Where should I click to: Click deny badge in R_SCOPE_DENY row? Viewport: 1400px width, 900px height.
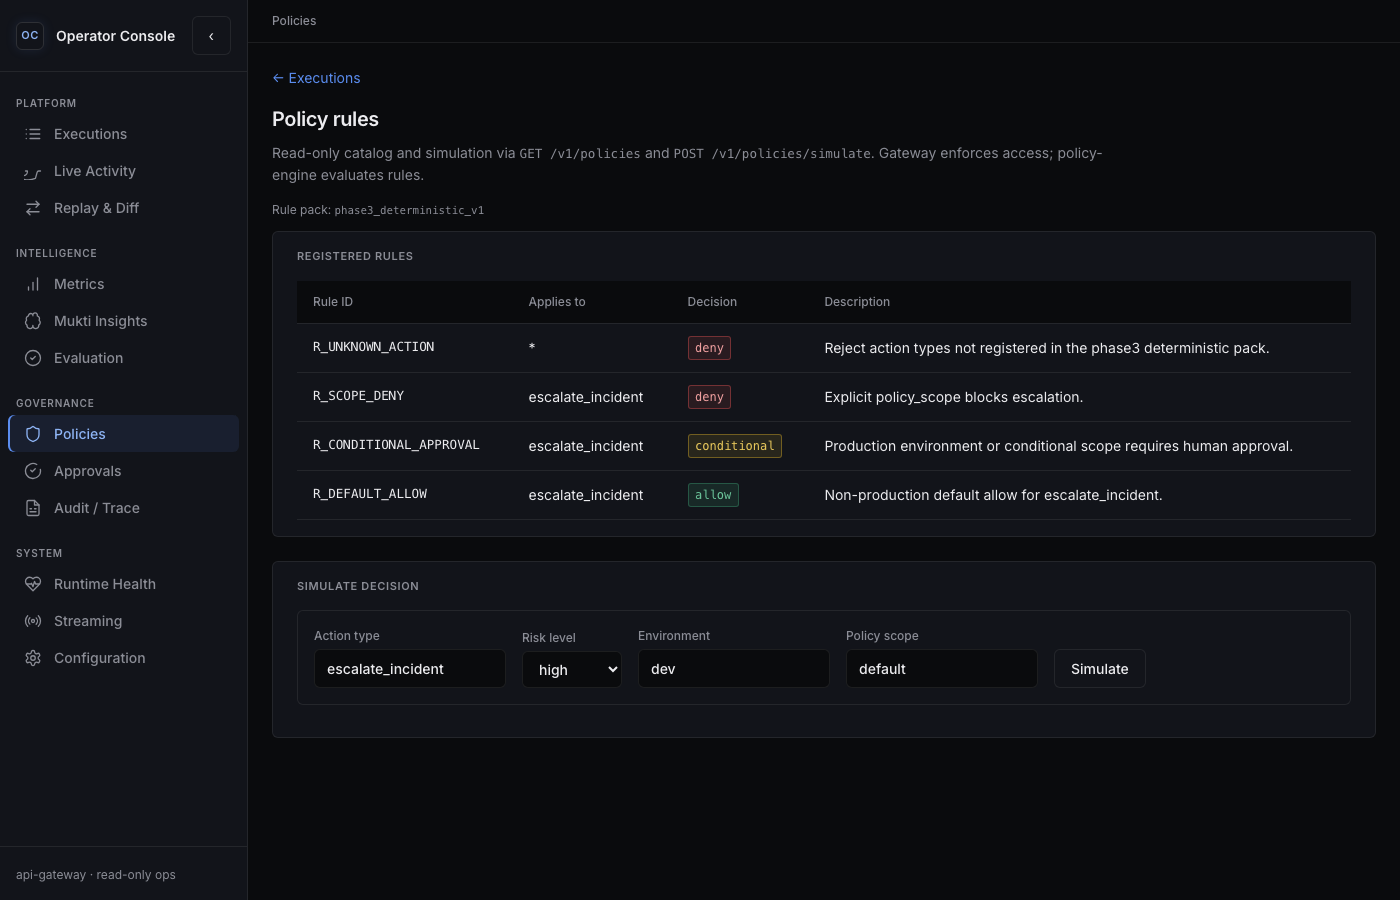point(709,397)
